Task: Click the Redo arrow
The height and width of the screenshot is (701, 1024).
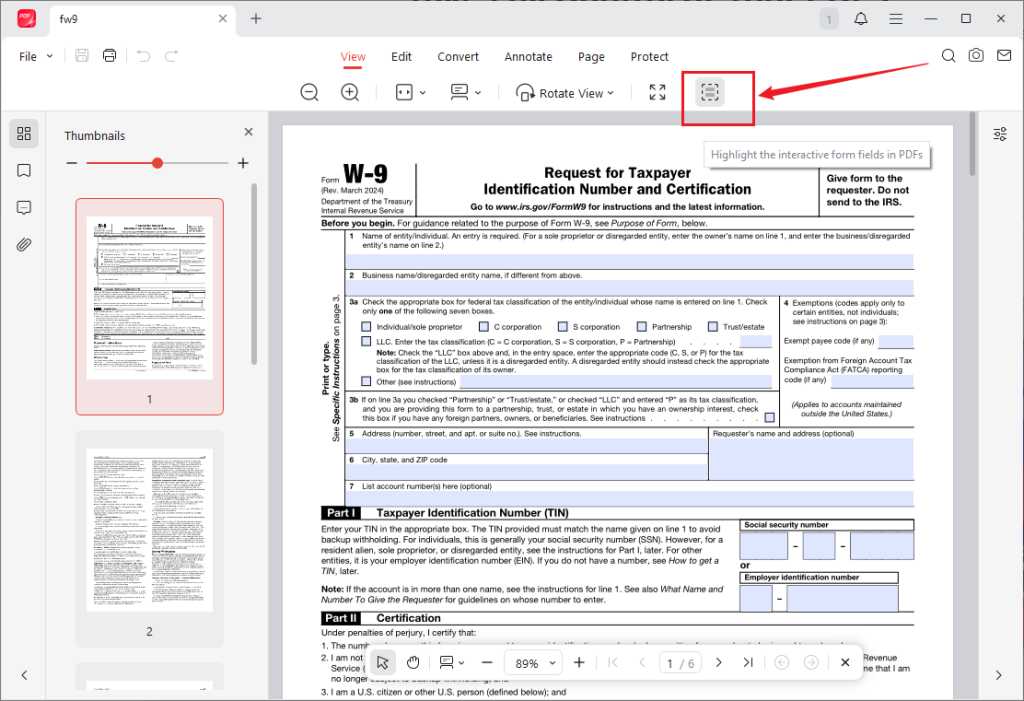Action: click(x=171, y=56)
